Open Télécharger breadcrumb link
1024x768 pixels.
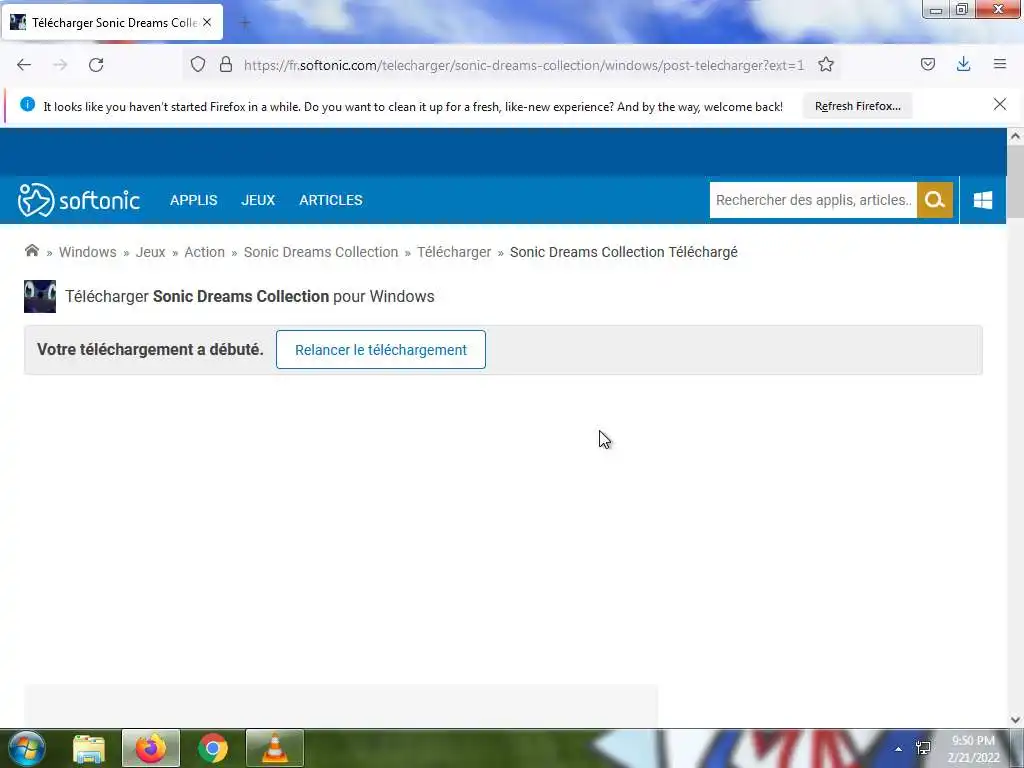pyautogui.click(x=454, y=252)
